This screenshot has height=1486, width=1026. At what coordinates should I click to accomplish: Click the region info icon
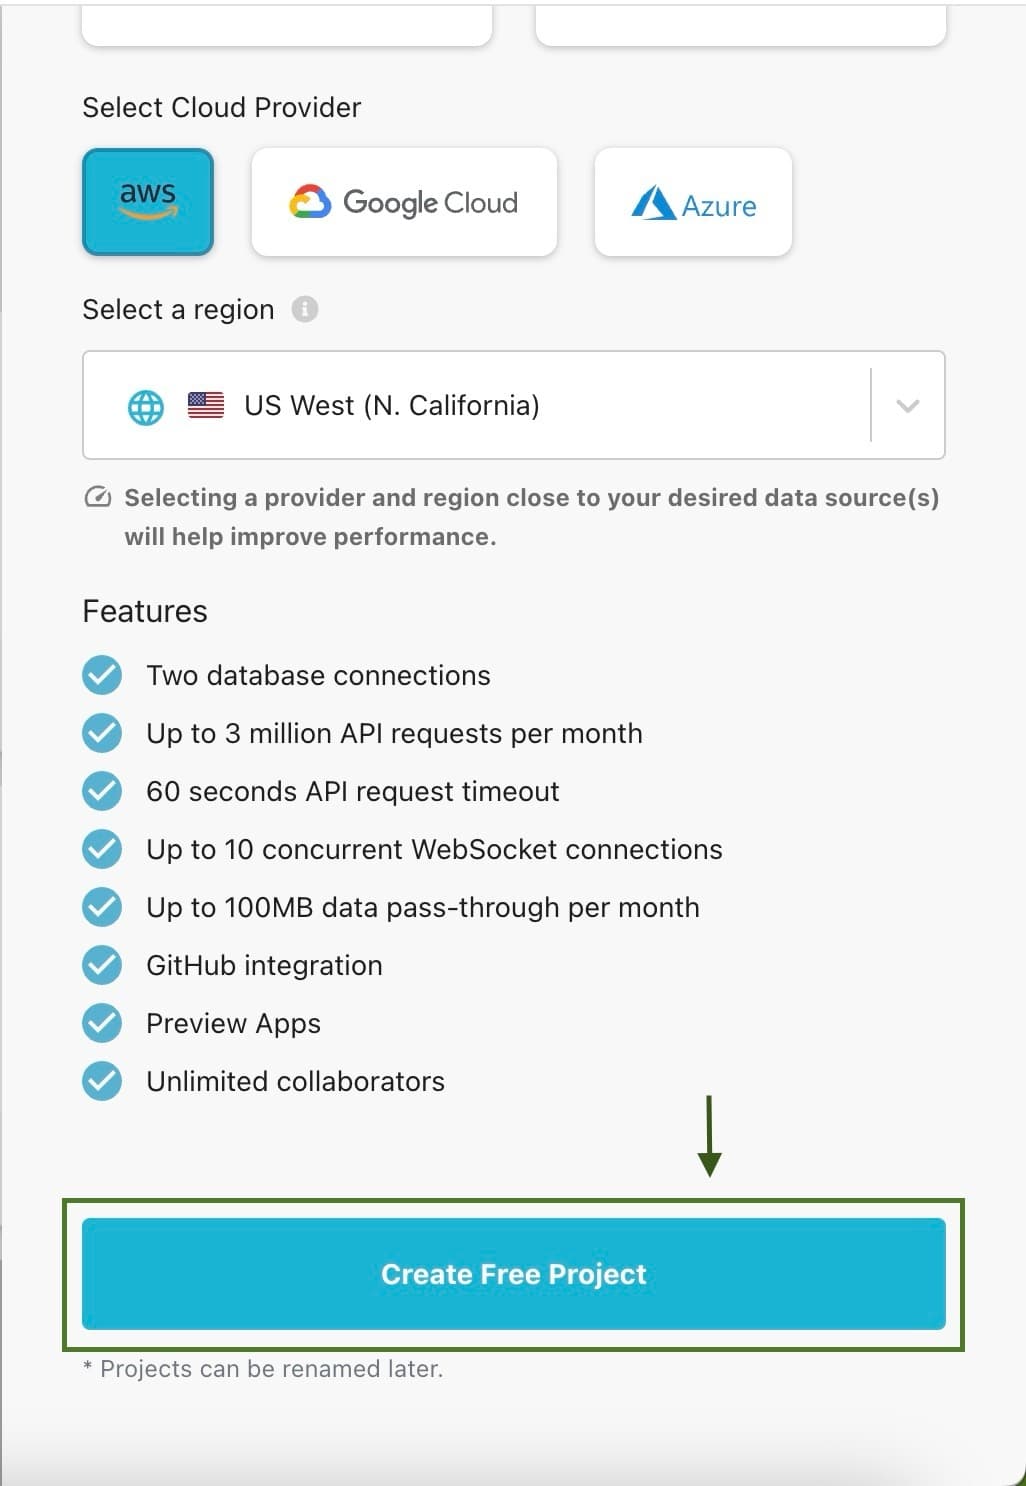pos(305,310)
